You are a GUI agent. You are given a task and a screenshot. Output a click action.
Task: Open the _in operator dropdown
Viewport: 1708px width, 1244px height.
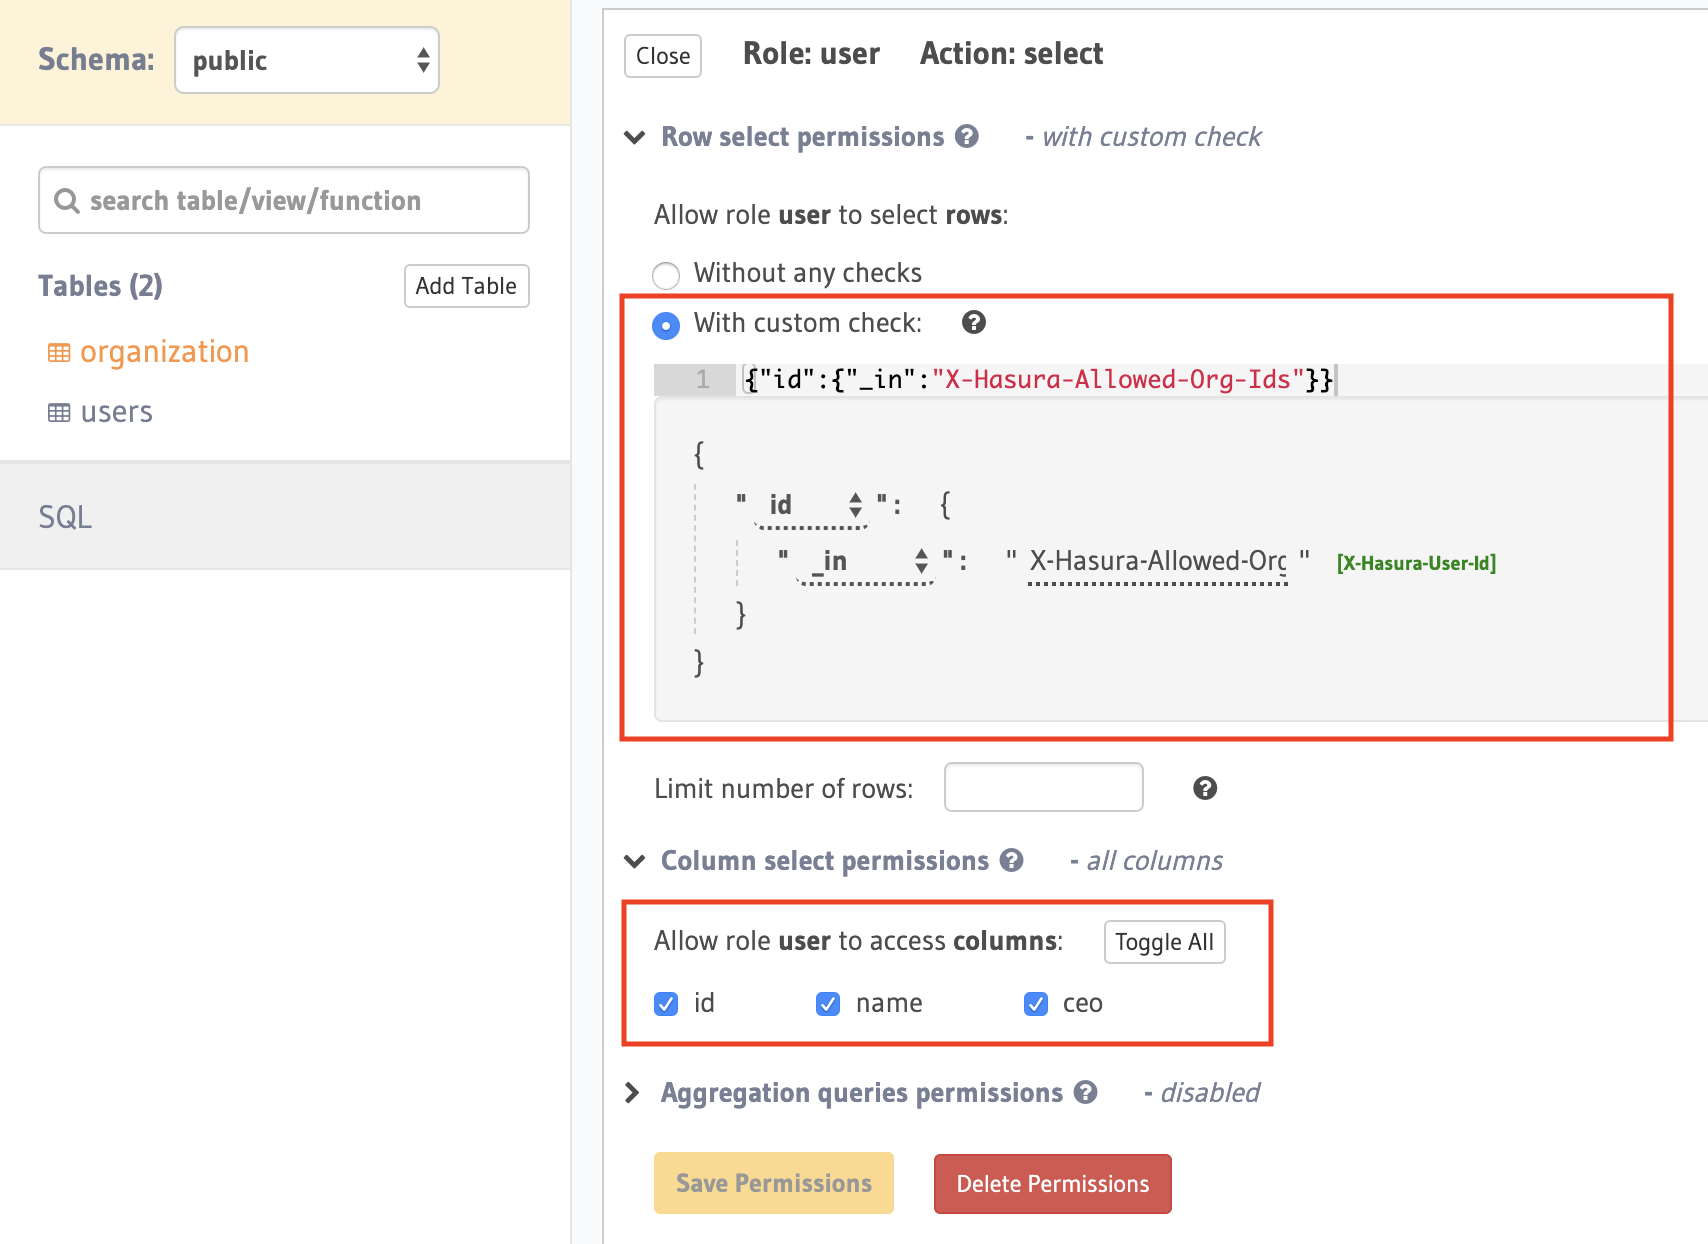(x=865, y=561)
